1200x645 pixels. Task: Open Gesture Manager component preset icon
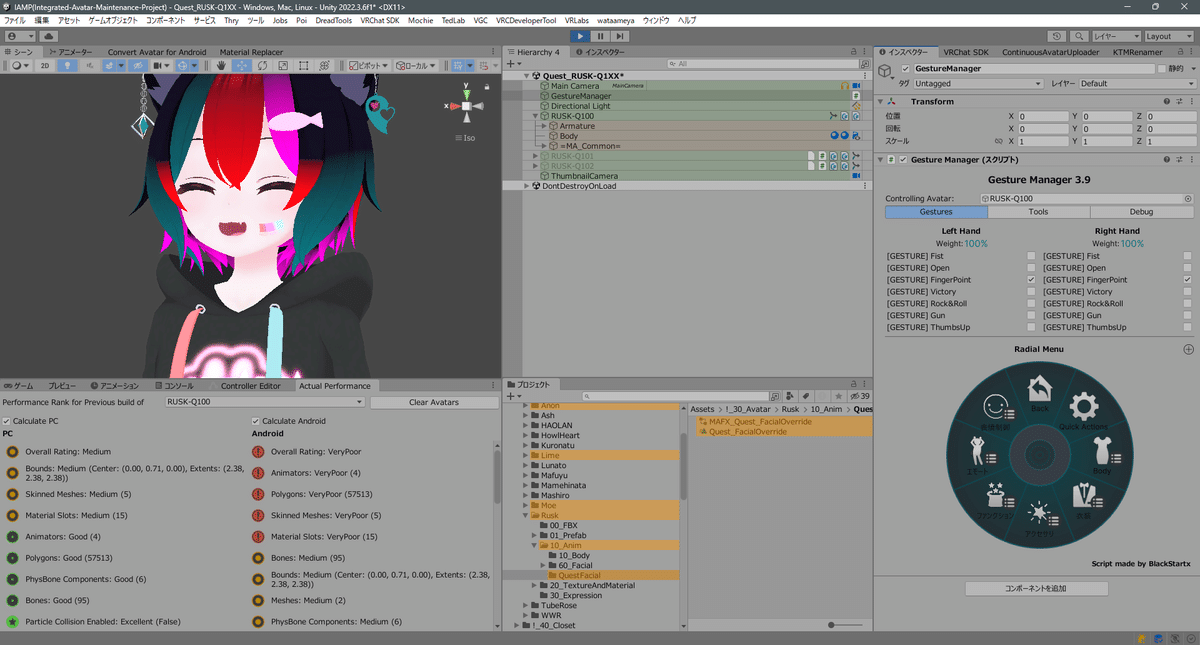point(1179,160)
